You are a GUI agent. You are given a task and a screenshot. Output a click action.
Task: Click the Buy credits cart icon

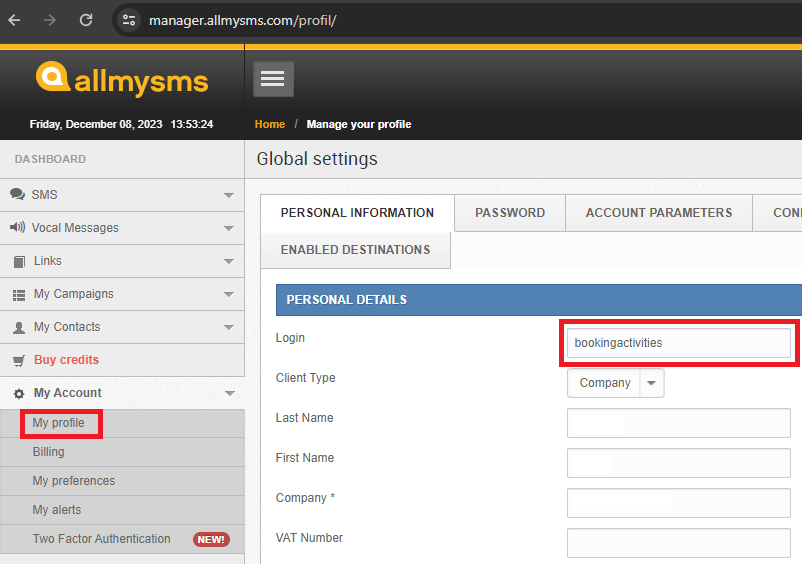click(x=19, y=360)
